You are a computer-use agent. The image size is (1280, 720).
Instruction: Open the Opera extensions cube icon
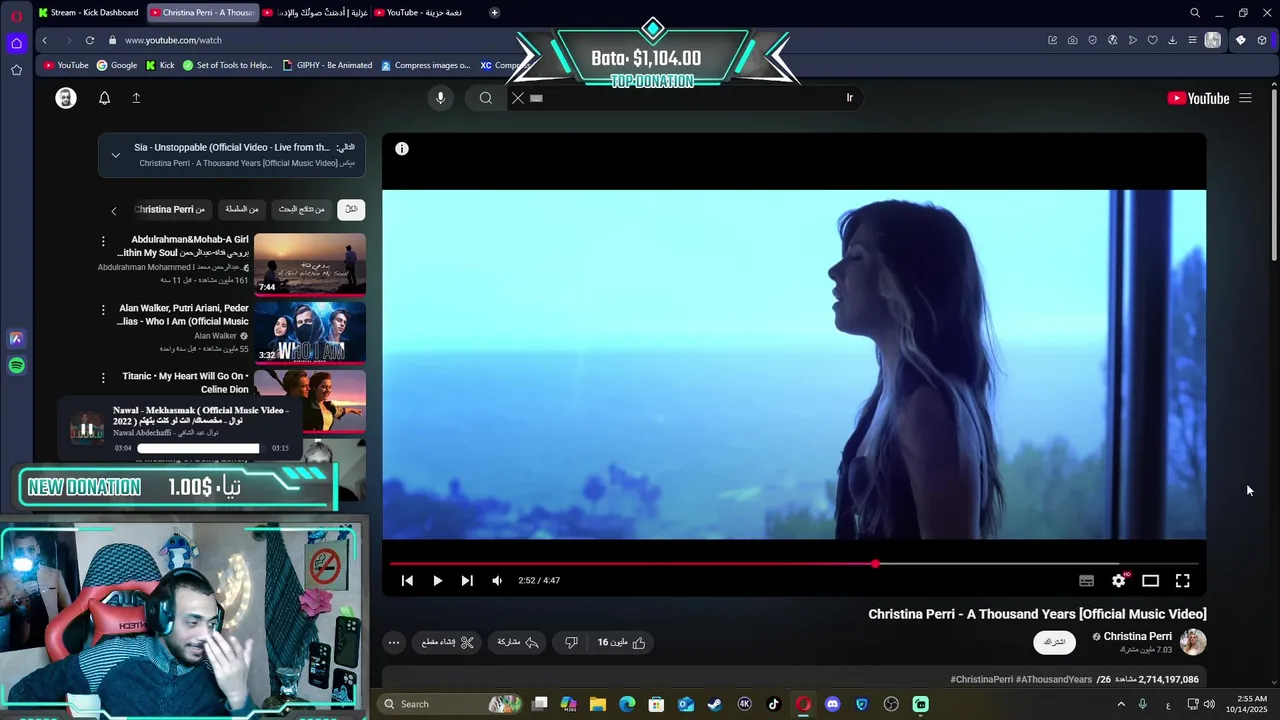pos(1262,40)
